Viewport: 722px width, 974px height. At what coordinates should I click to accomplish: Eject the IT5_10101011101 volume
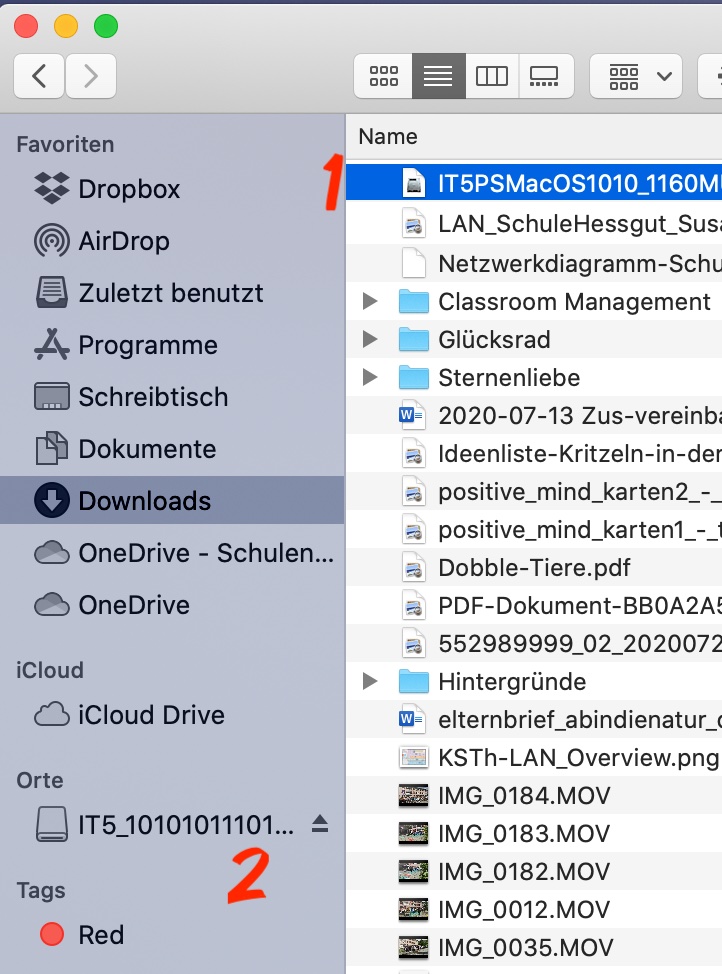point(319,824)
